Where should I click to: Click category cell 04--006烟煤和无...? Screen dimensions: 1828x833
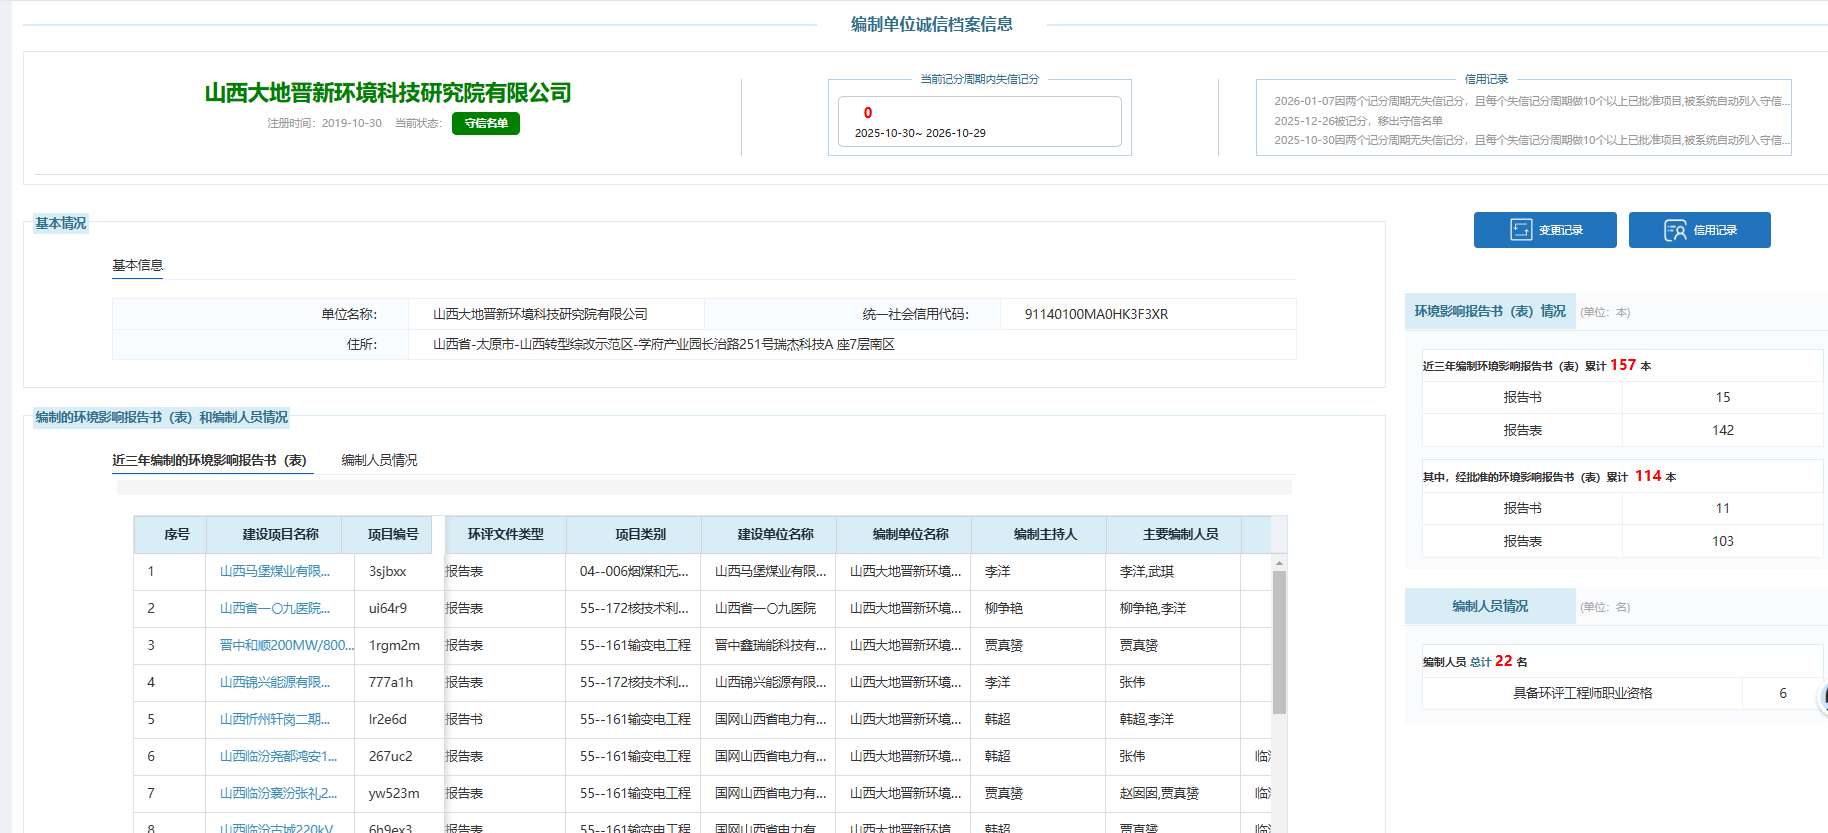(634, 571)
